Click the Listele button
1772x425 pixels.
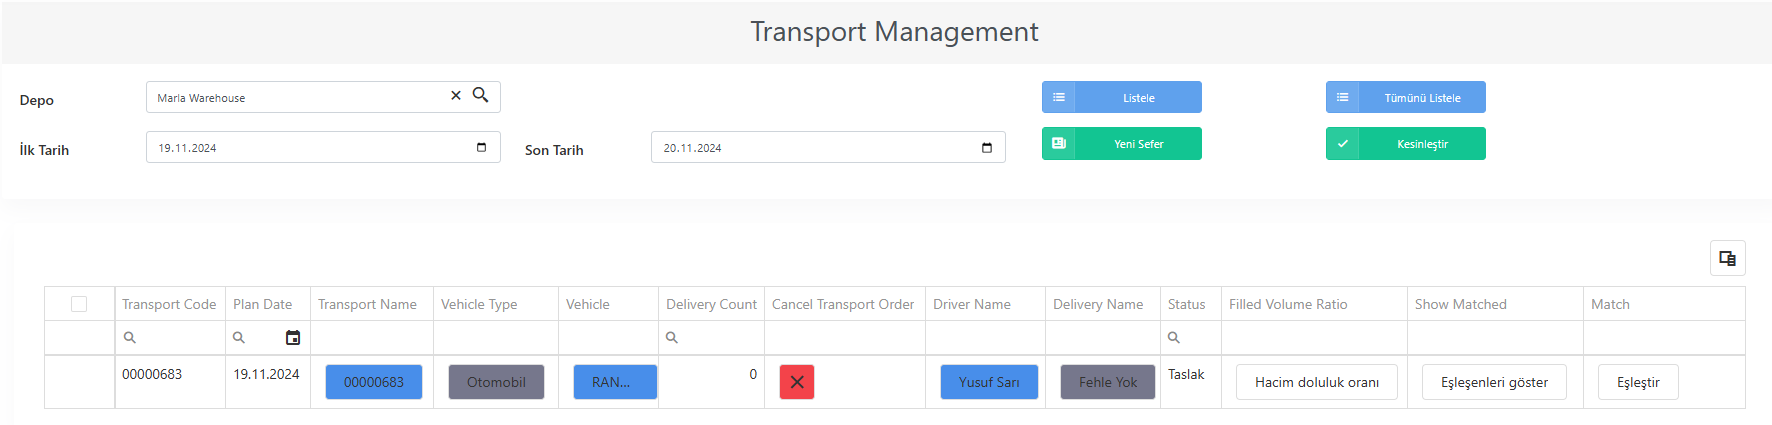1122,97
